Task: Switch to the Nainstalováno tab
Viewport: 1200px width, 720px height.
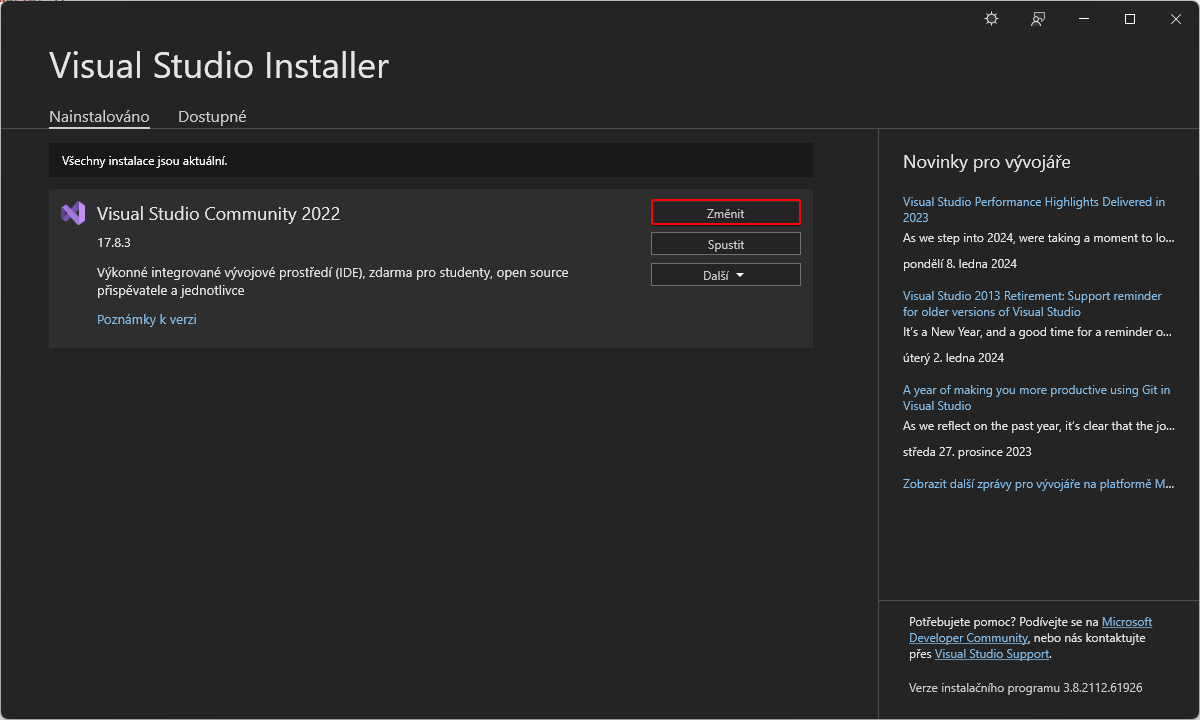Action: (x=99, y=116)
